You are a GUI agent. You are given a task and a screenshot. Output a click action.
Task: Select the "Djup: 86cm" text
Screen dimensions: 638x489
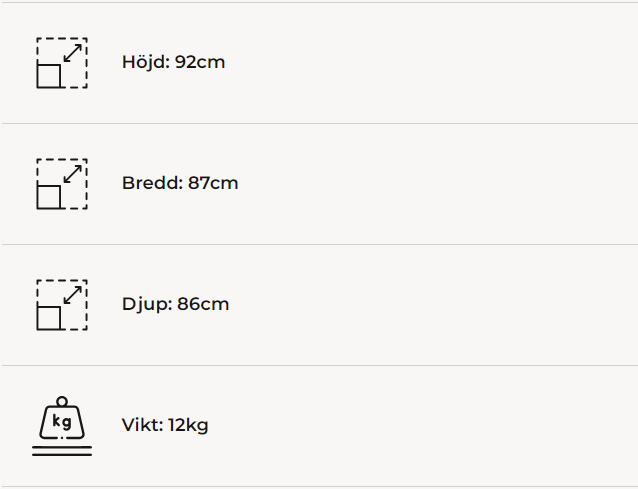[x=175, y=304]
